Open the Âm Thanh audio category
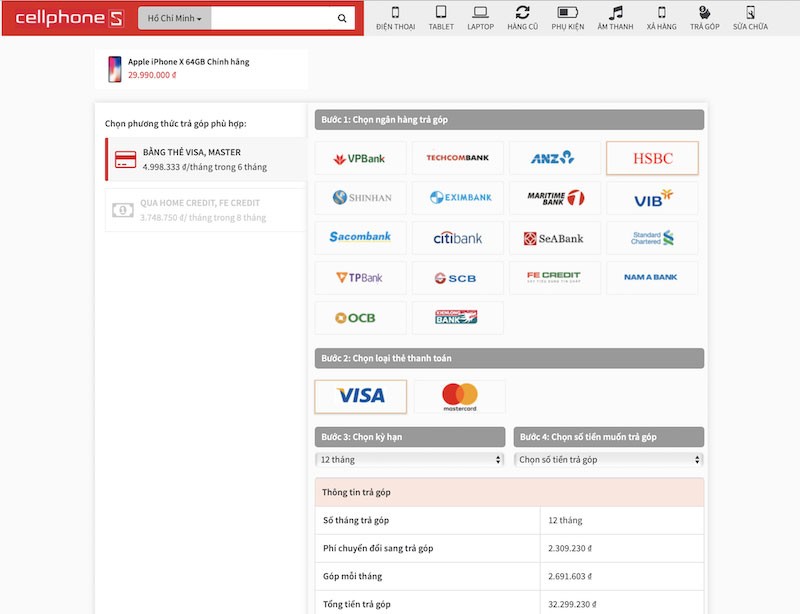Image resolution: width=800 pixels, height=614 pixels. click(x=615, y=18)
